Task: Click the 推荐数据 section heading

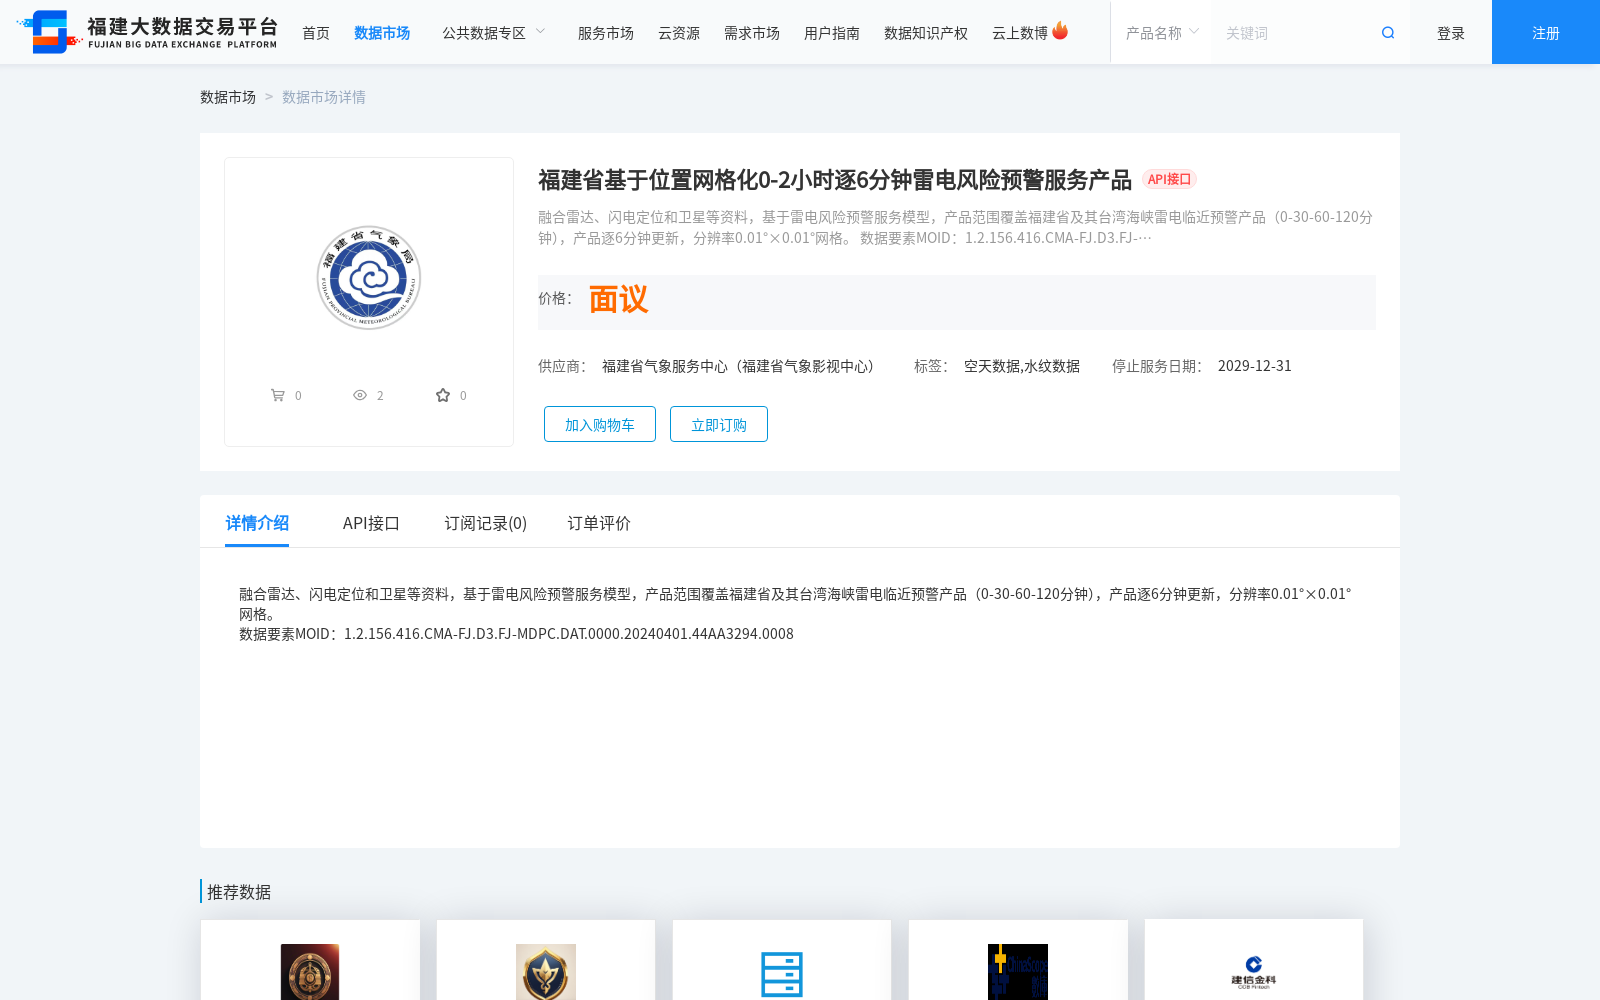Action: (x=239, y=892)
